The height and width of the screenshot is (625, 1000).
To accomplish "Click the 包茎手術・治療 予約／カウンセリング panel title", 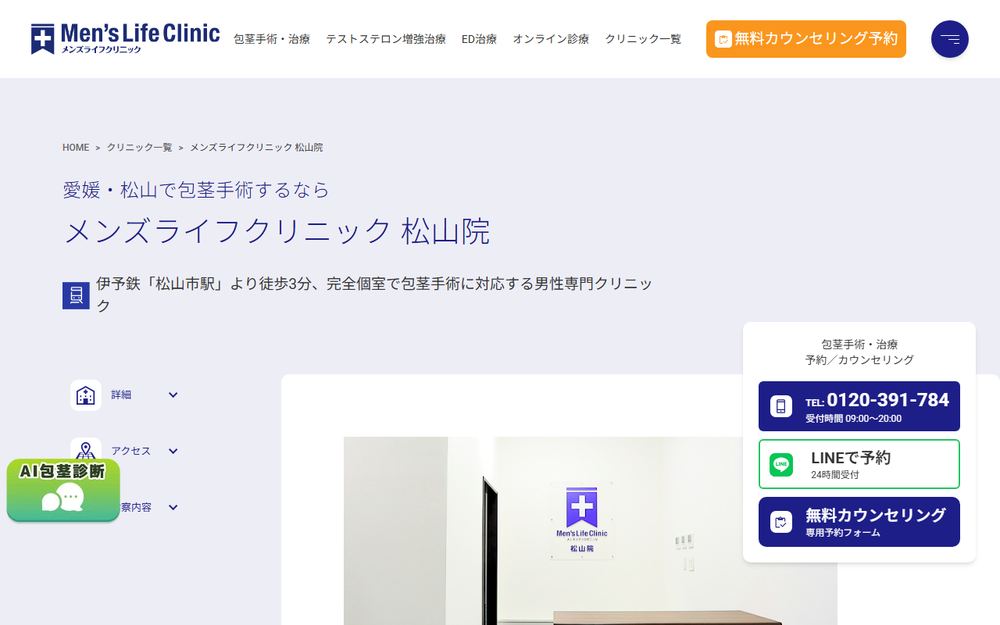I will [x=858, y=352].
